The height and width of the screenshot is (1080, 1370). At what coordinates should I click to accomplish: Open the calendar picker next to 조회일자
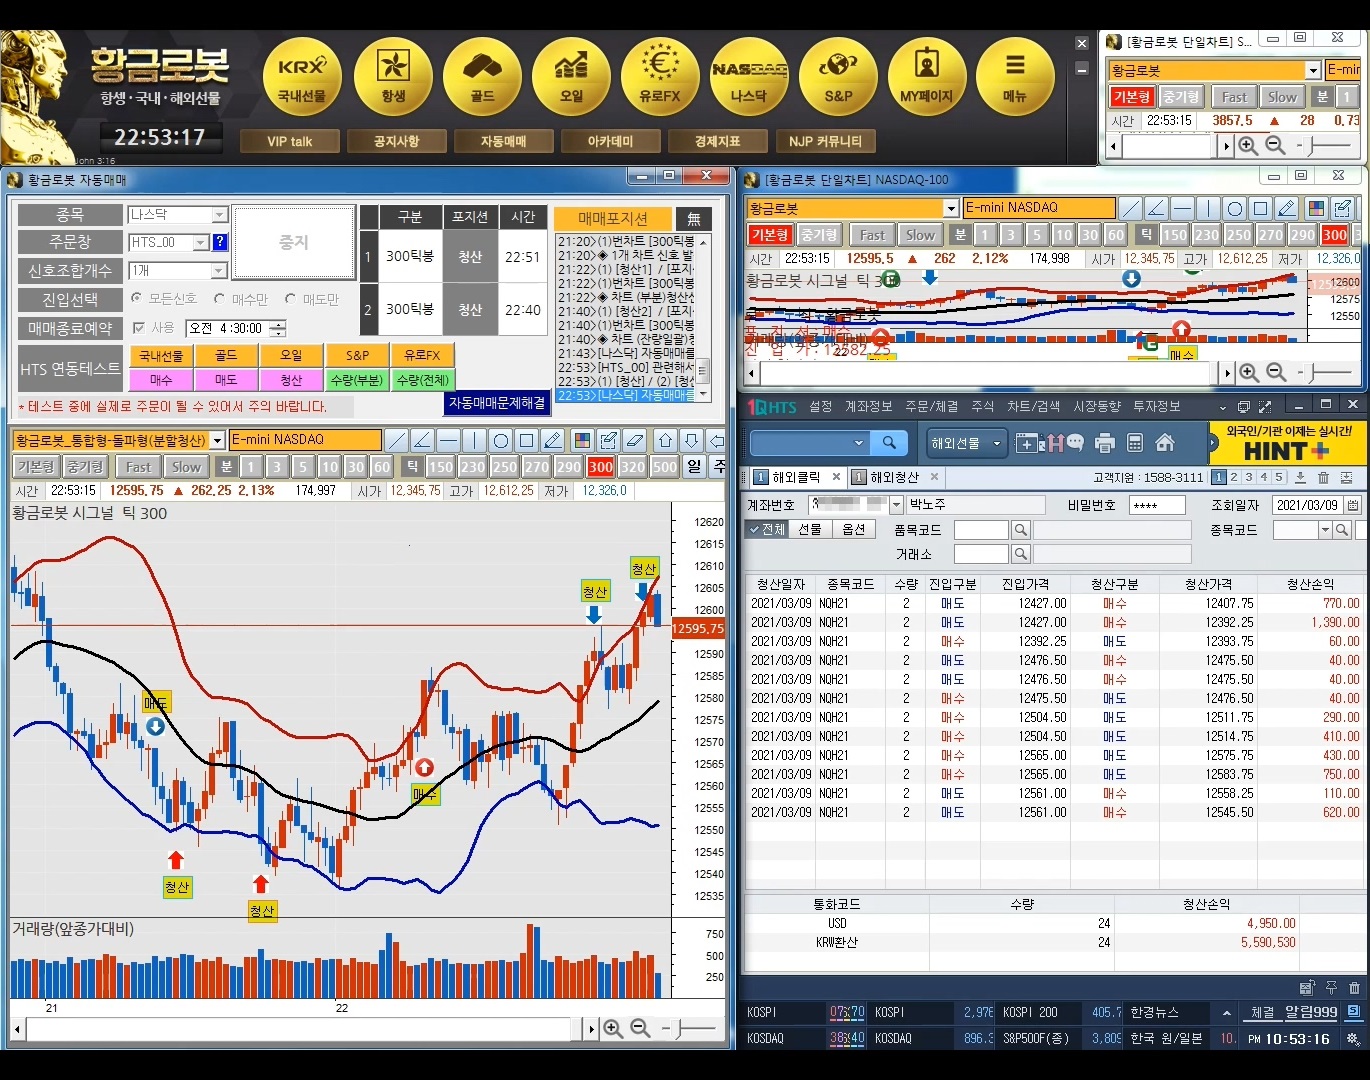pos(1353,505)
